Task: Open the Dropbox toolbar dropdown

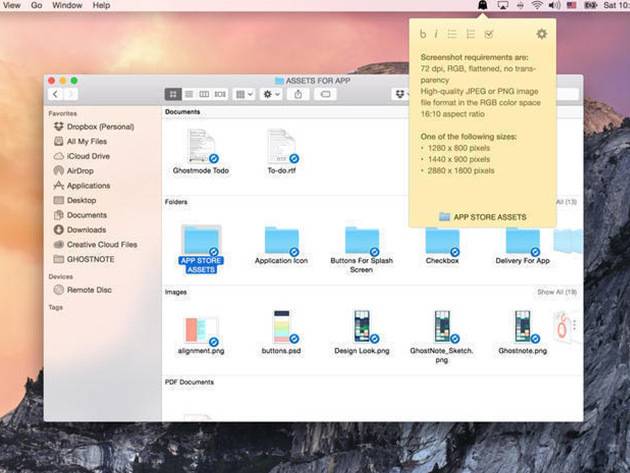Action: (x=400, y=94)
